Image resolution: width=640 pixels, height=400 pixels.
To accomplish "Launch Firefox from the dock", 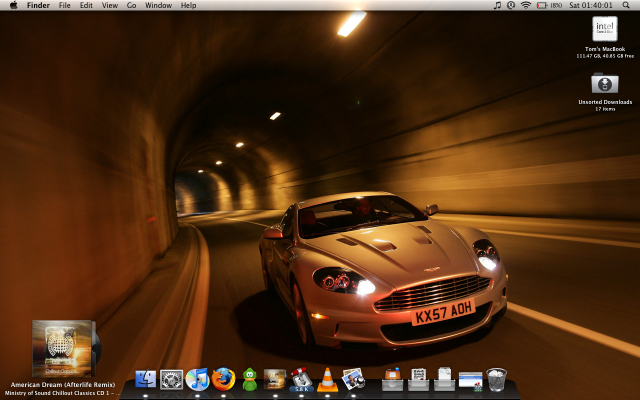I will pos(223,379).
